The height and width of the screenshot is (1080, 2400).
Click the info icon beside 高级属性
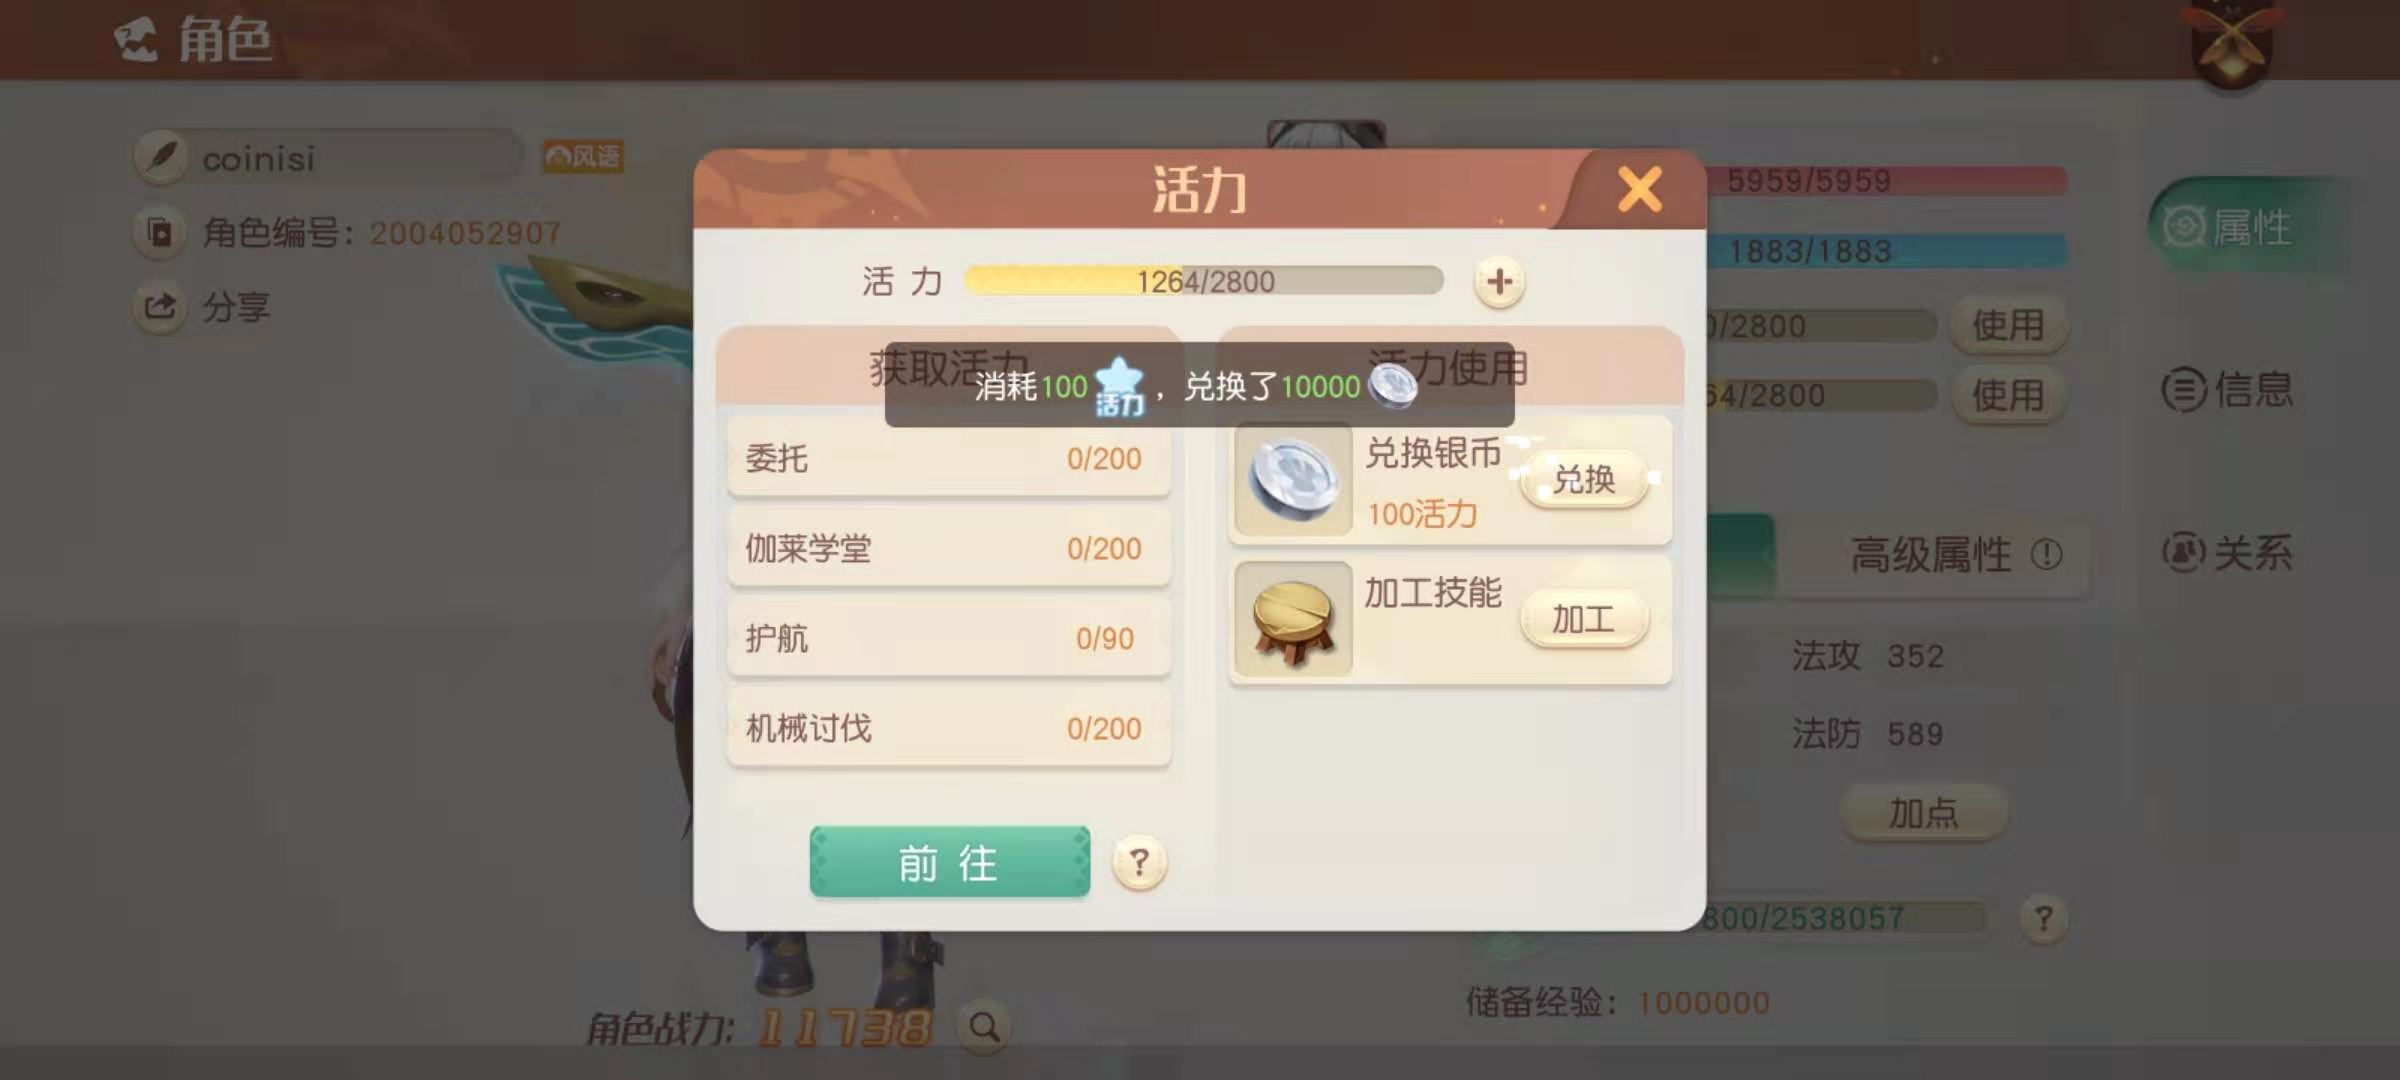2046,553
